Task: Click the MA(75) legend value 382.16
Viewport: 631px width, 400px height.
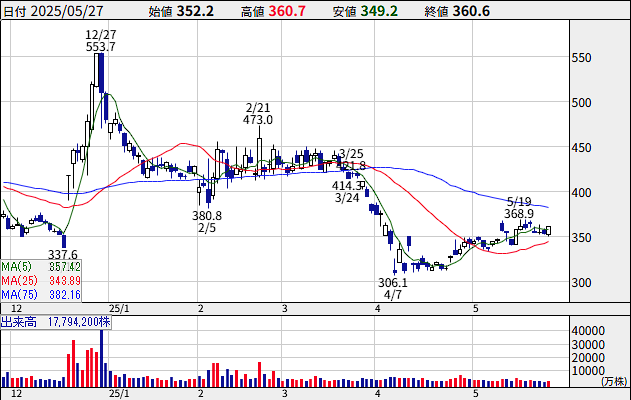Action: 65,295
